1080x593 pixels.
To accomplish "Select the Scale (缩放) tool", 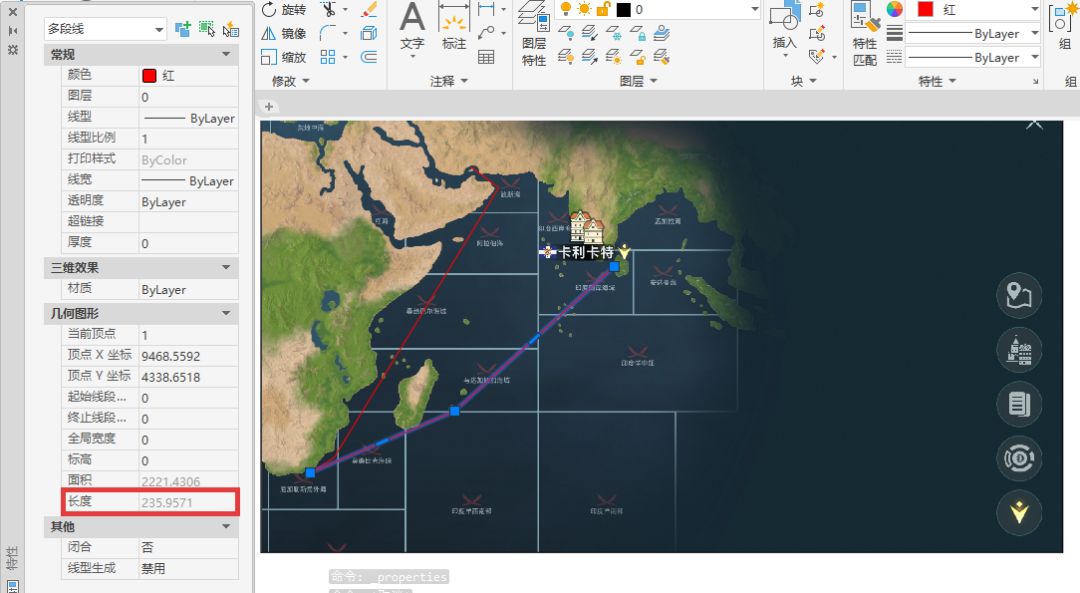I will click(x=283, y=57).
